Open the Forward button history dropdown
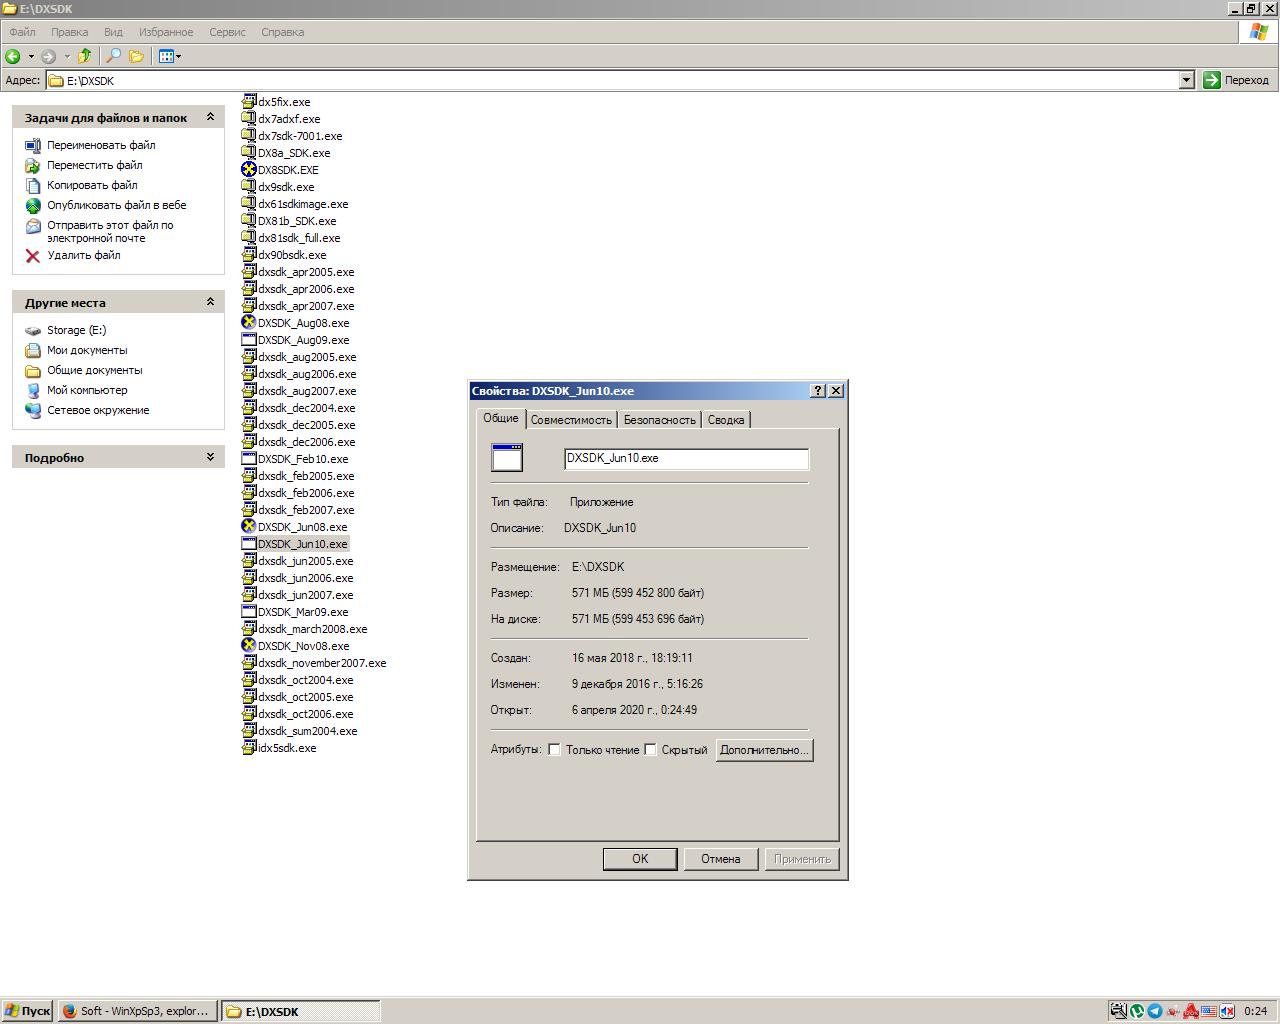1280x1024 pixels. 67,56
